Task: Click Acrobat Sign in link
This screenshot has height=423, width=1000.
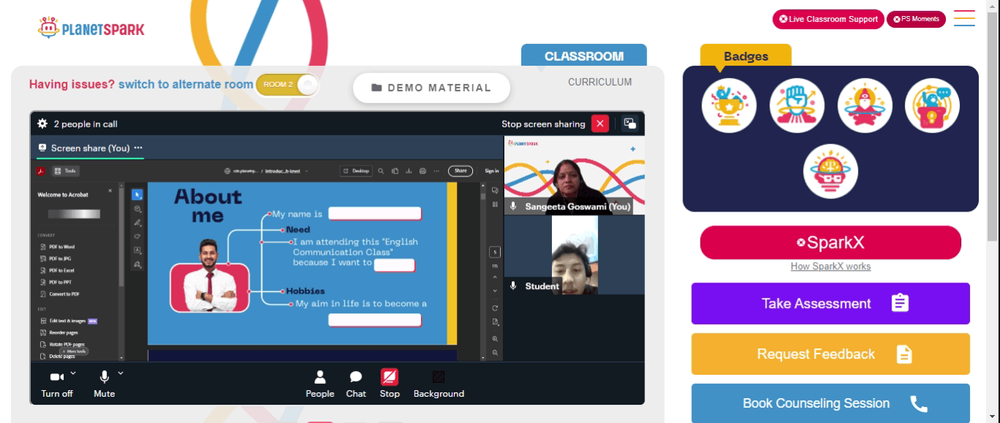Action: 492,171
